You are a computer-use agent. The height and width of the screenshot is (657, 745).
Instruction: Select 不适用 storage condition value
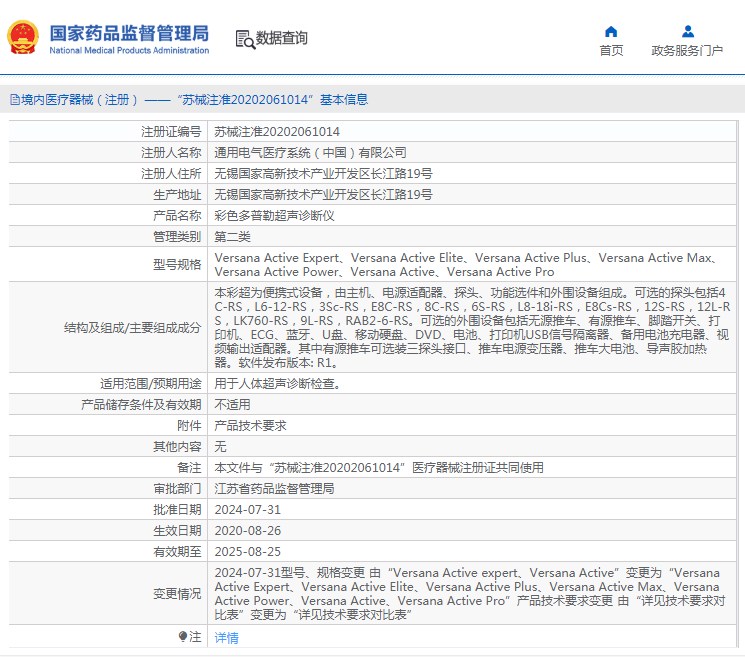pos(232,404)
